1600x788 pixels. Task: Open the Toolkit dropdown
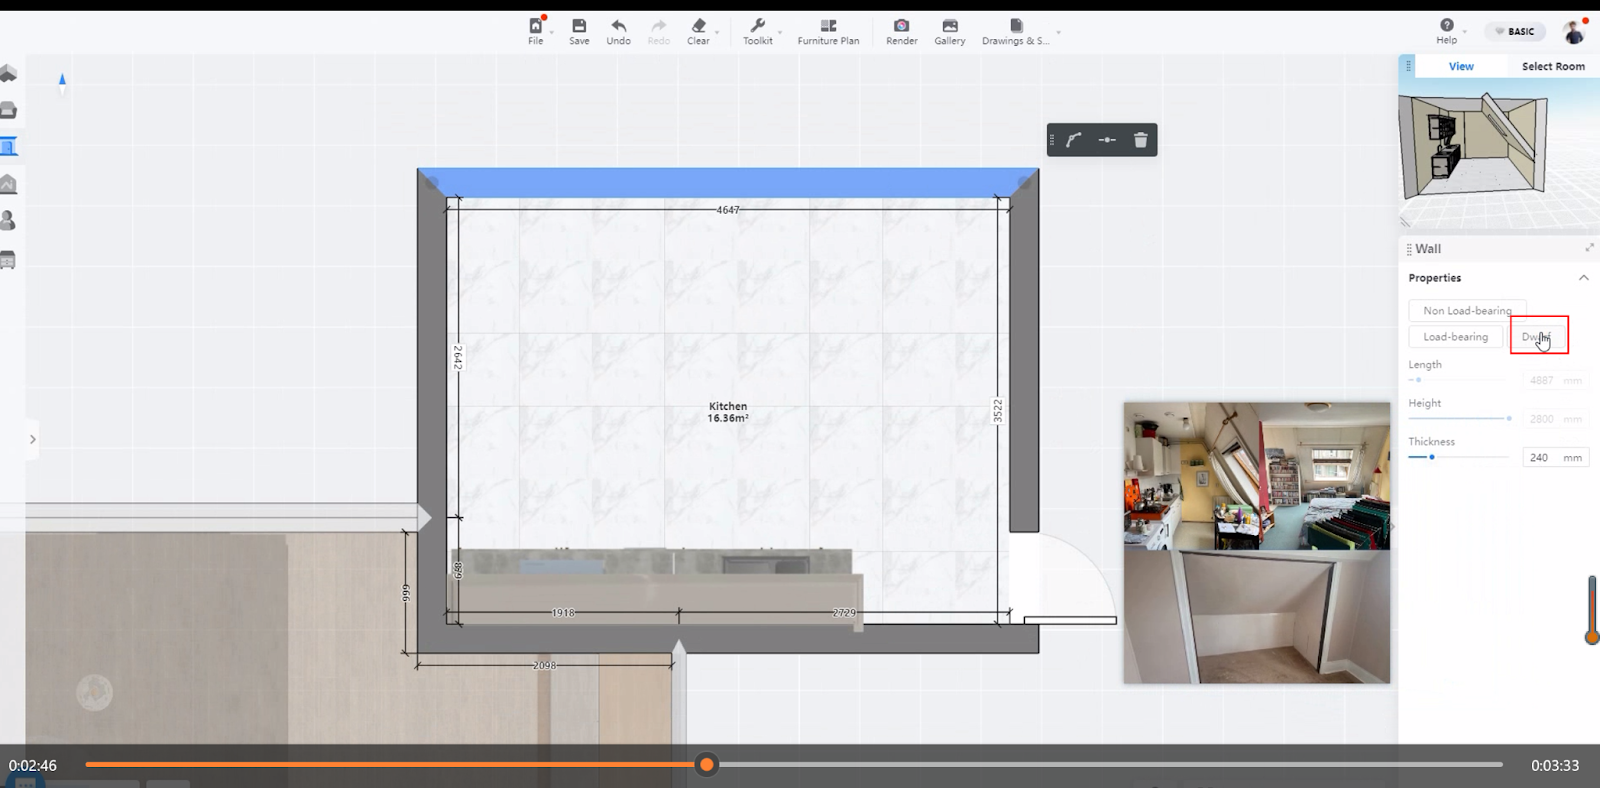coord(759,31)
